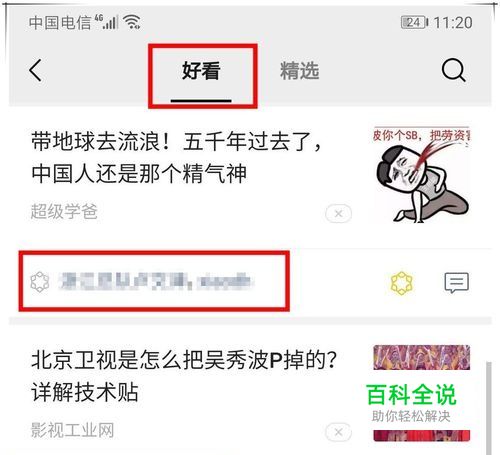Tap the blurred friend recommendation text
Image resolution: width=500 pixels, height=455 pixels.
click(155, 282)
